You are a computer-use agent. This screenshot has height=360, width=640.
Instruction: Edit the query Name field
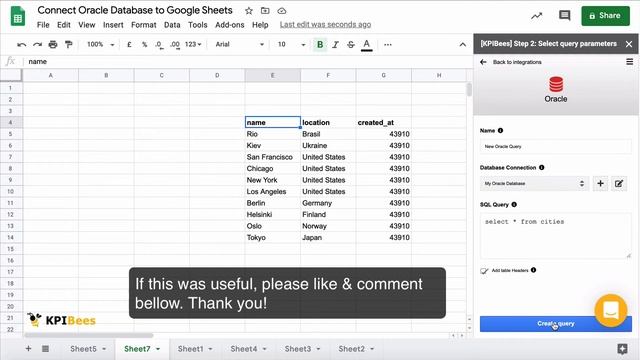point(556,146)
